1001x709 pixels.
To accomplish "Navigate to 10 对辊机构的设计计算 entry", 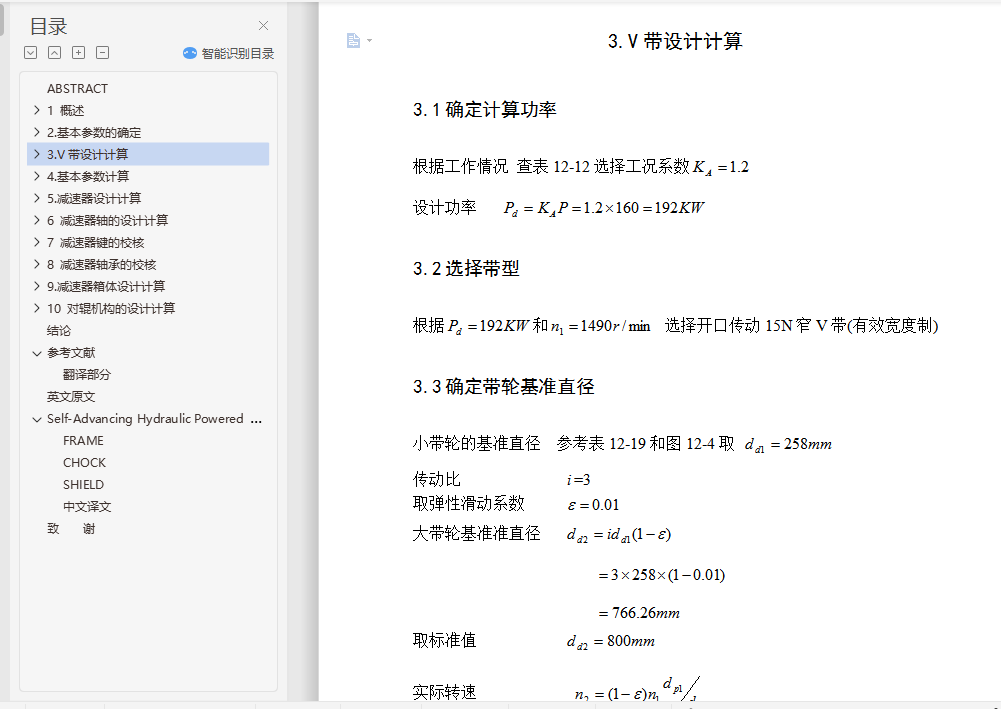I will coord(110,309).
